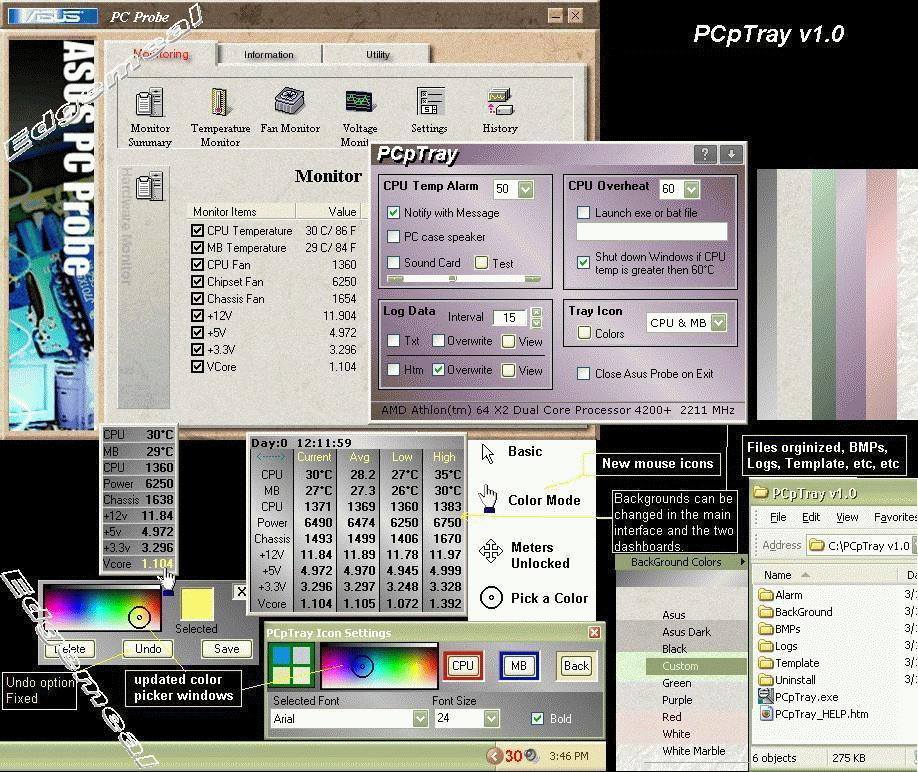
Task: Choose White Marble background entry
Action: pyautogui.click(x=694, y=751)
